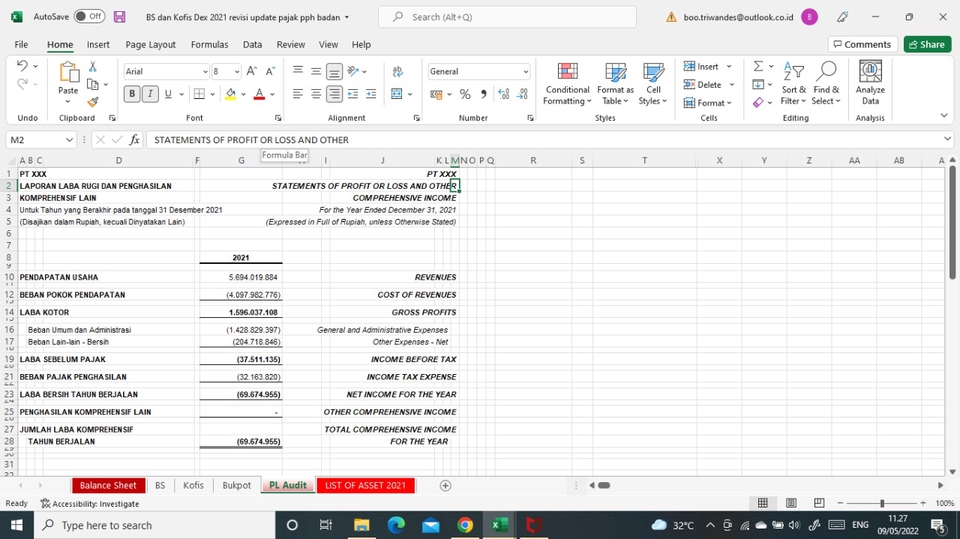
Task: Click the zoom out minus button
Action: point(840,503)
